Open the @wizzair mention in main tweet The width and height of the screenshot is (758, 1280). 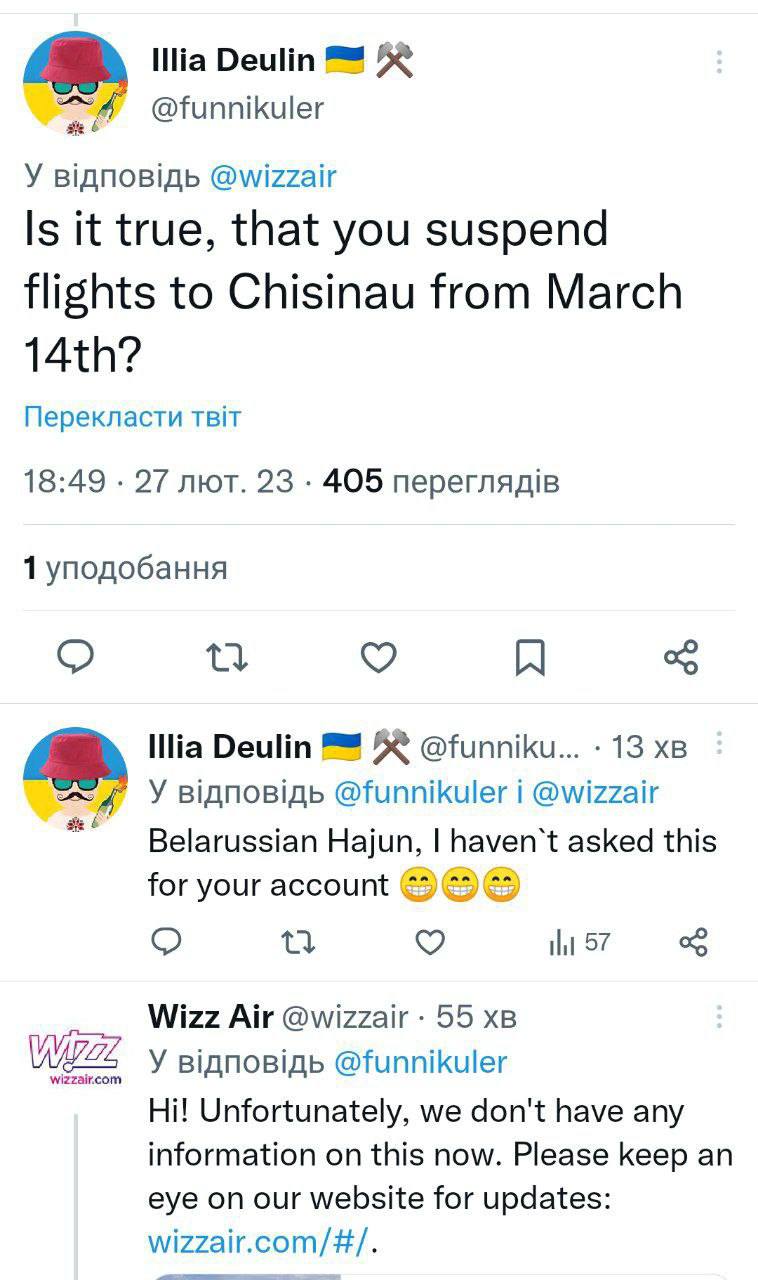[x=273, y=177]
